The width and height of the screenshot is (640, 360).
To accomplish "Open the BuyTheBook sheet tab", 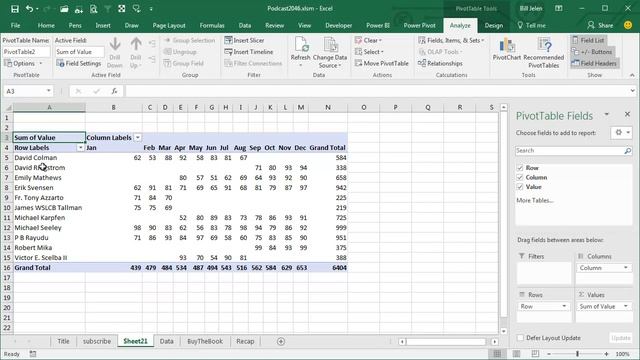I will [x=205, y=341].
